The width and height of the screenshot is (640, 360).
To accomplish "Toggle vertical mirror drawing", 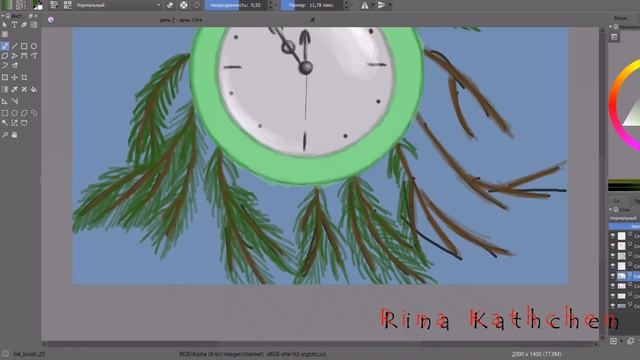I will coord(381,5).
